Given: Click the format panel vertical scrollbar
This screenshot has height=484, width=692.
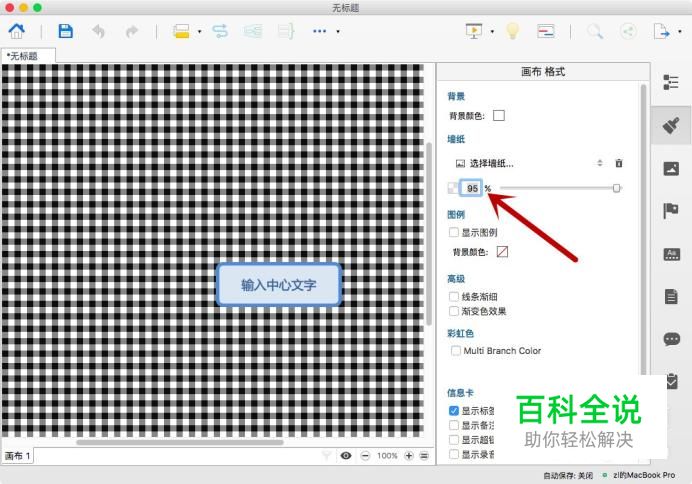Looking at the screenshot, I should click(x=643, y=229).
